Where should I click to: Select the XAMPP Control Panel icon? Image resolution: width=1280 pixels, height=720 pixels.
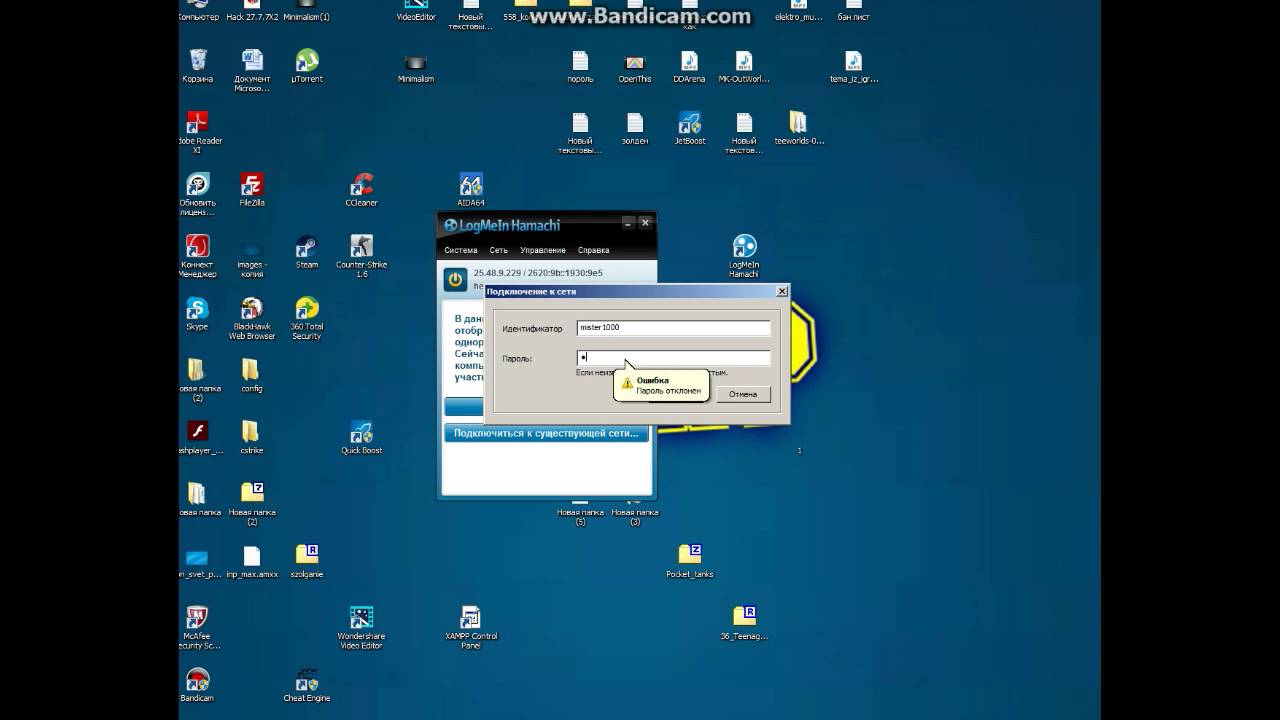[x=471, y=628]
